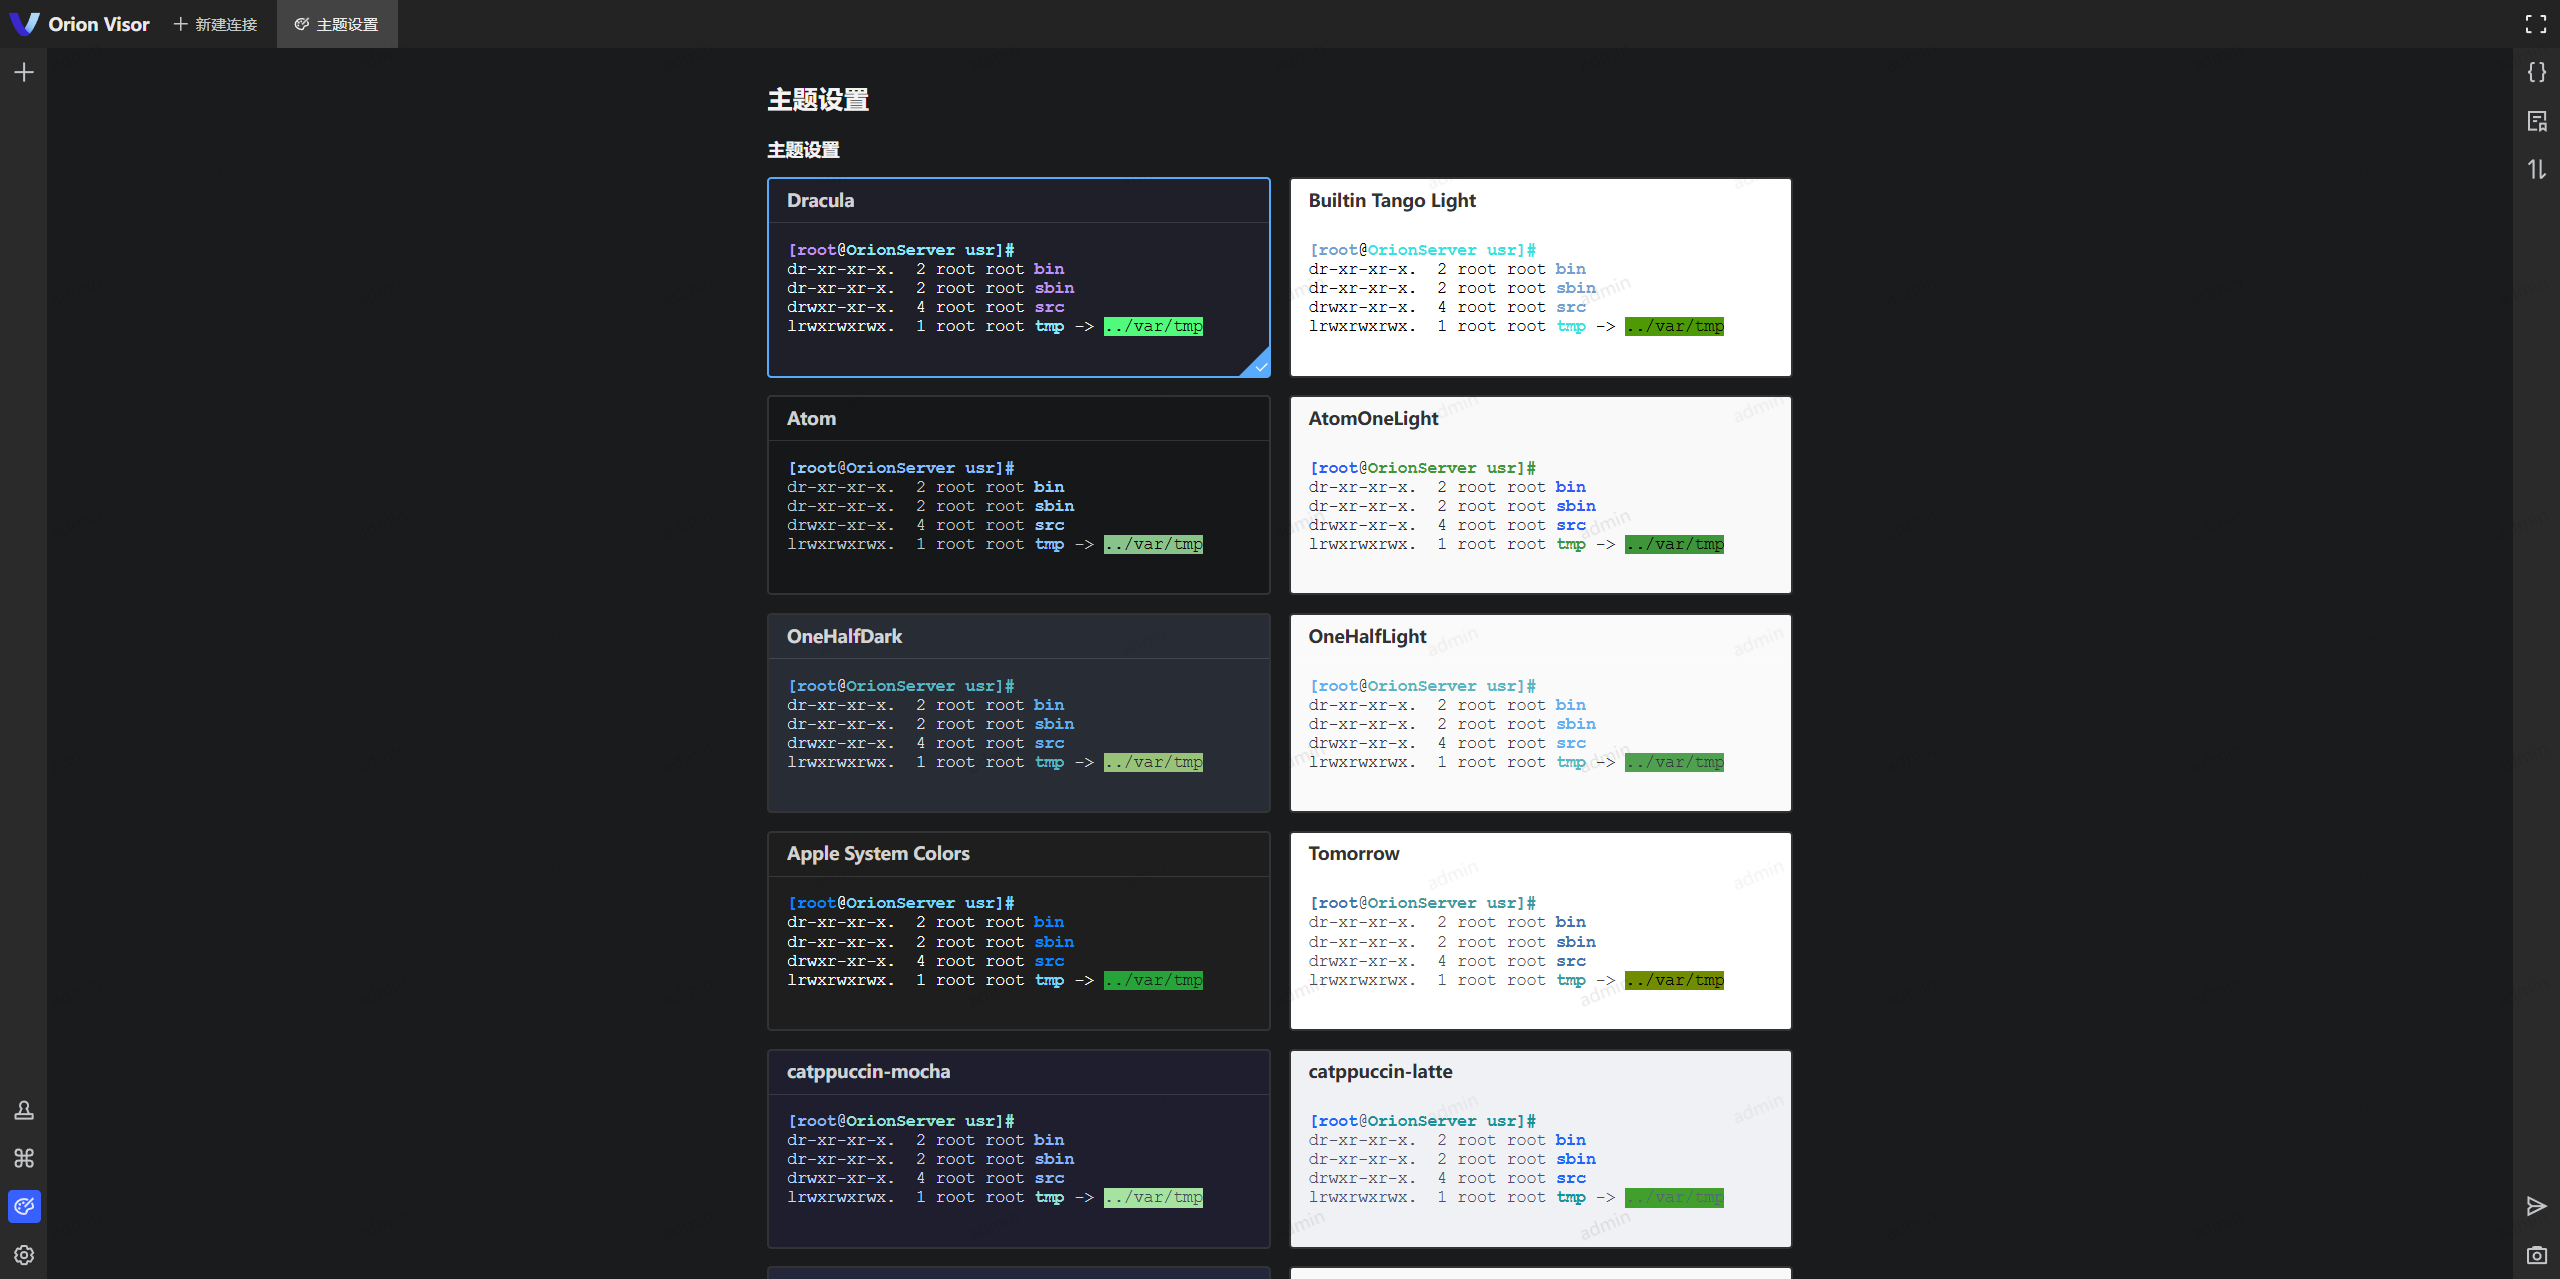Image resolution: width=2560 pixels, height=1279 pixels.
Task: Toggle fullscreen mode icon
Action: coord(2536,24)
